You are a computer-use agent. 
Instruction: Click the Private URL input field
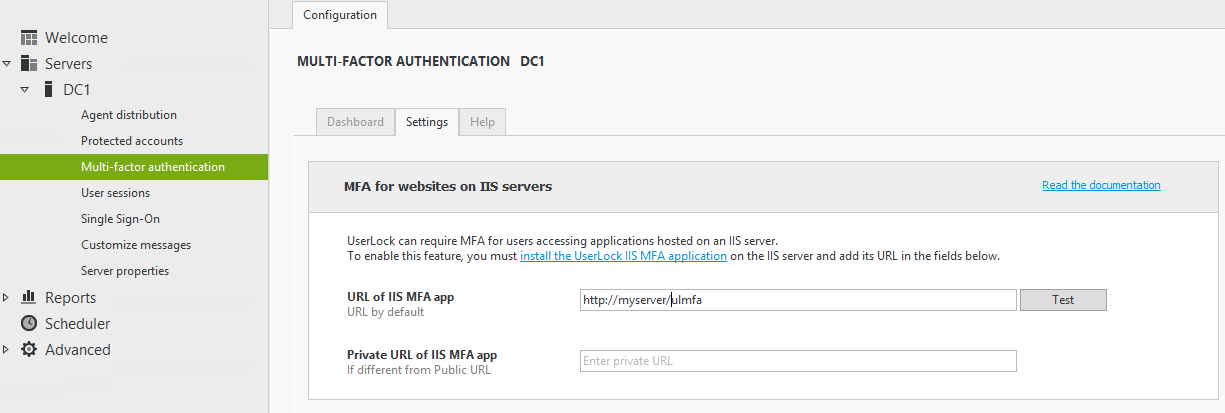(x=798, y=361)
